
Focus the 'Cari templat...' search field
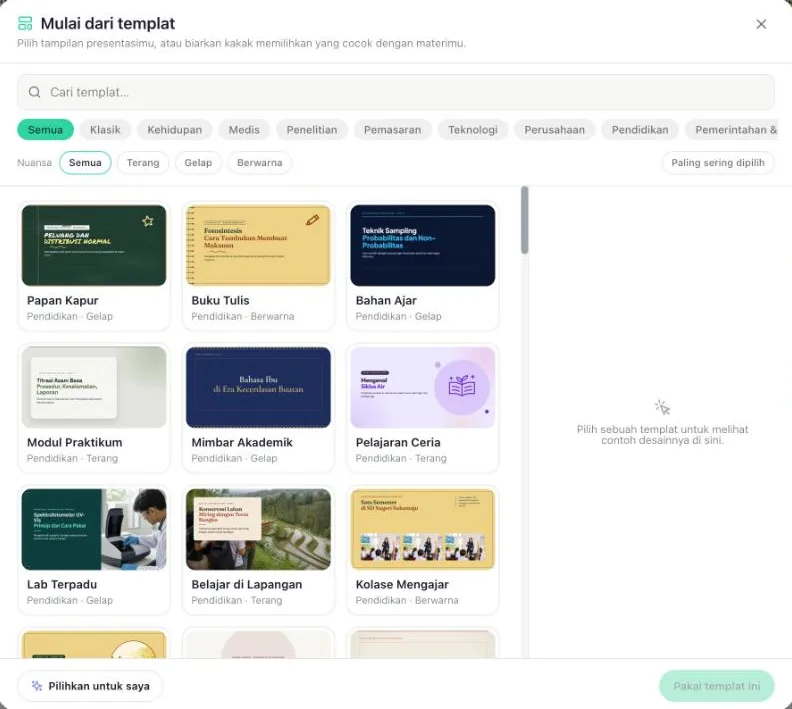(x=395, y=92)
